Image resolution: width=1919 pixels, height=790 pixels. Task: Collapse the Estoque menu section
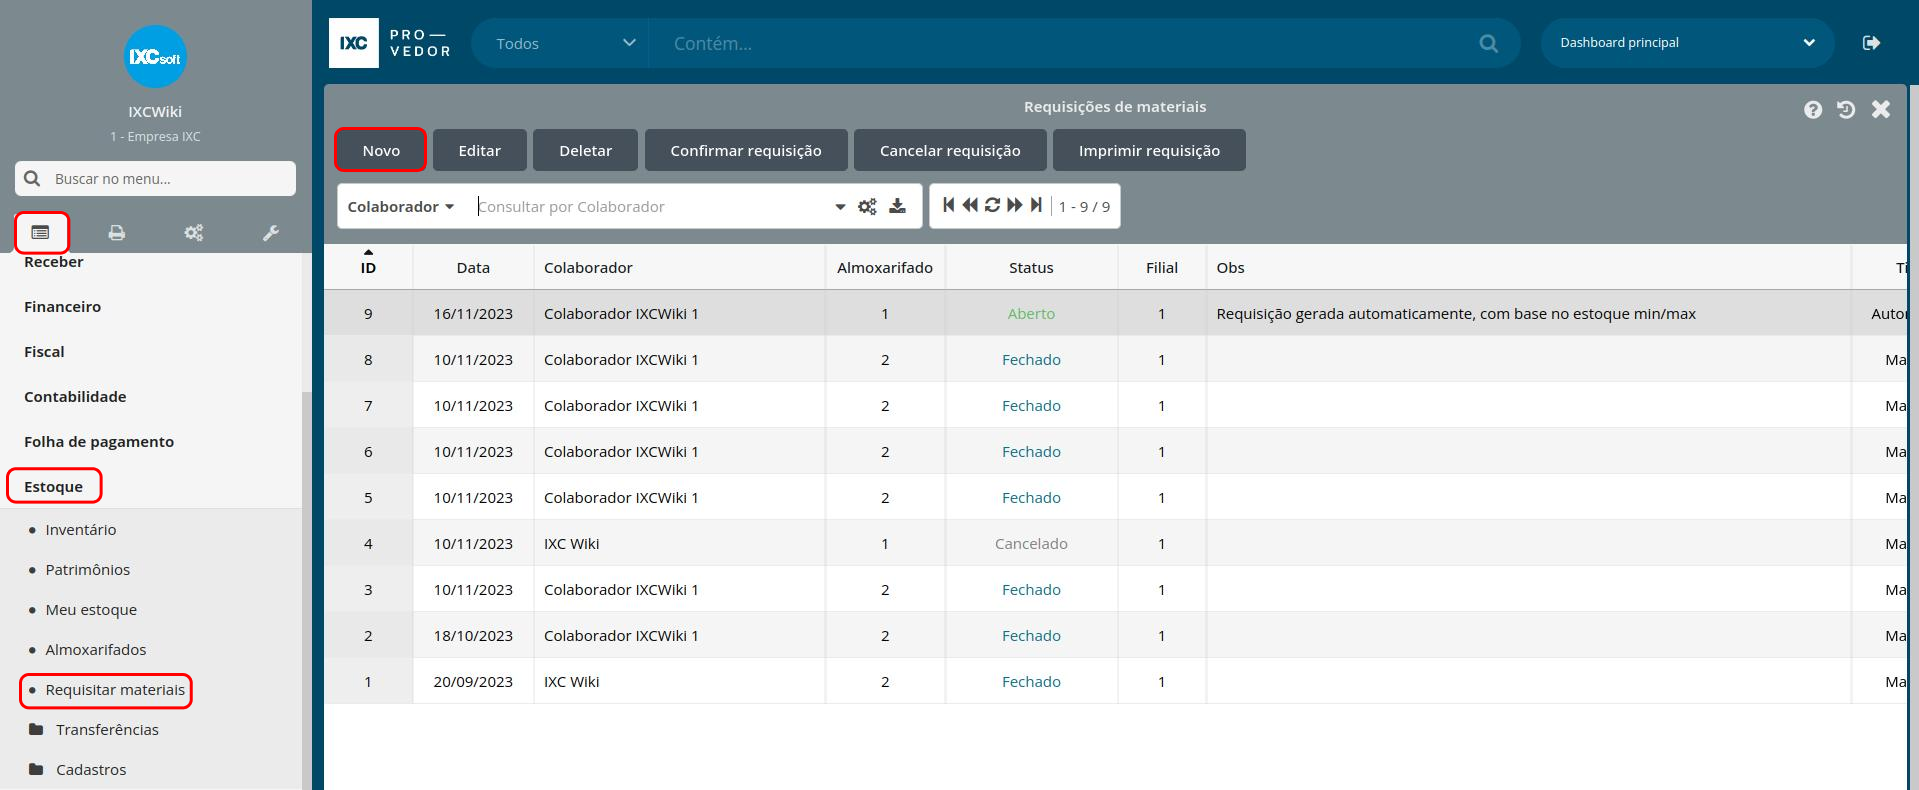coord(54,487)
